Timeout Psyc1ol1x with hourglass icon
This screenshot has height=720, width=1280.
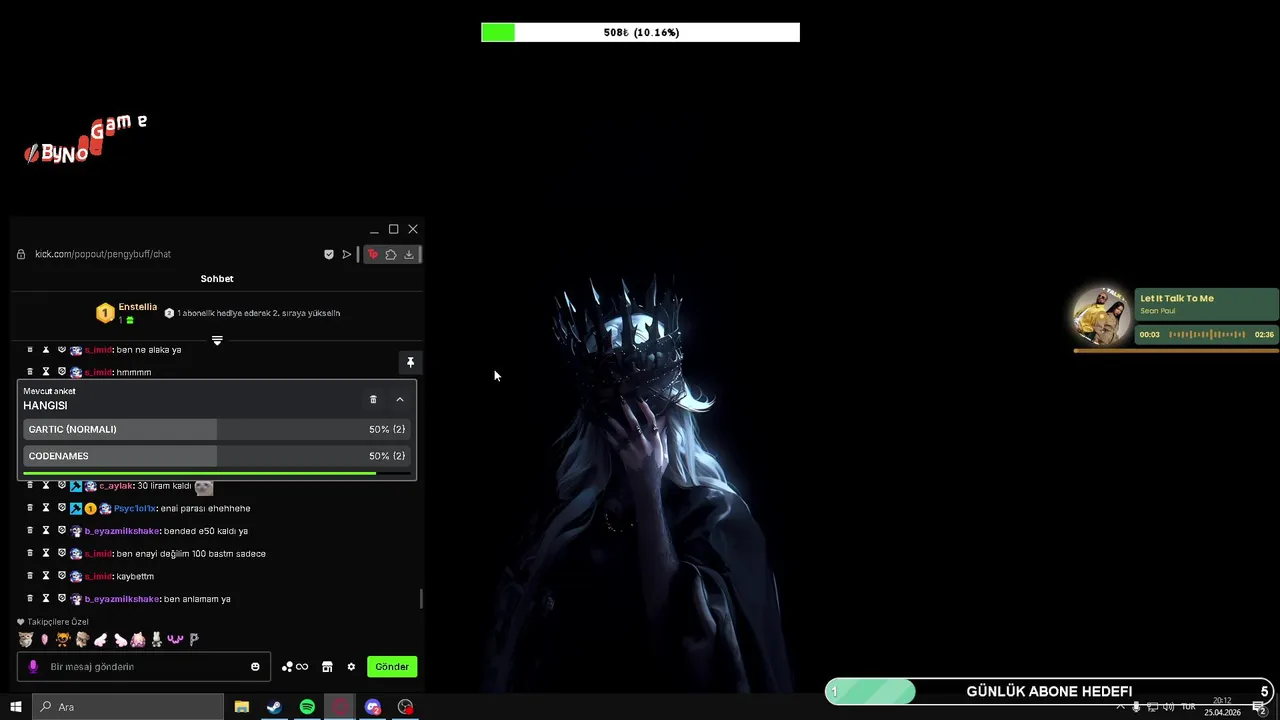pyautogui.click(x=46, y=508)
